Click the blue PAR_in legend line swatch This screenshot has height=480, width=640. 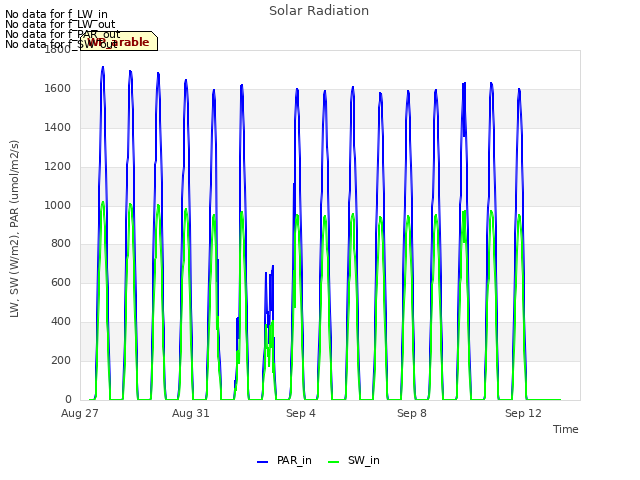262,462
